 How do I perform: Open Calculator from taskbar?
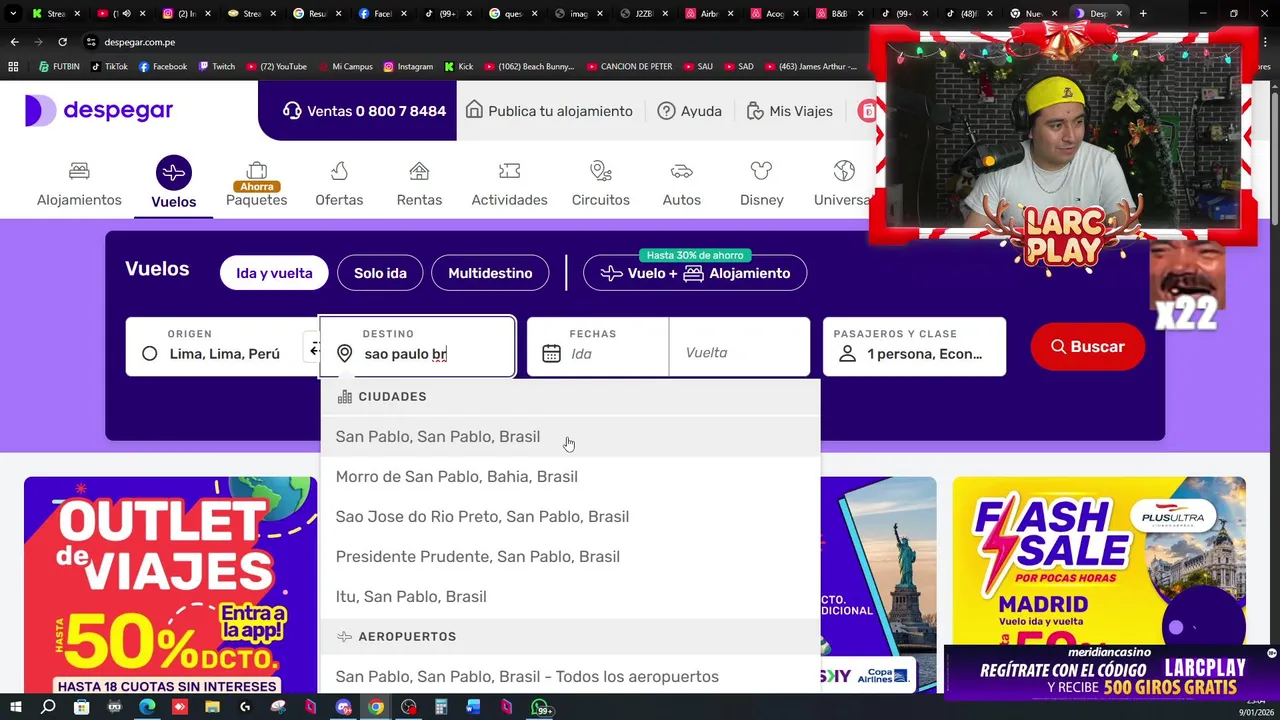[x=441, y=708]
